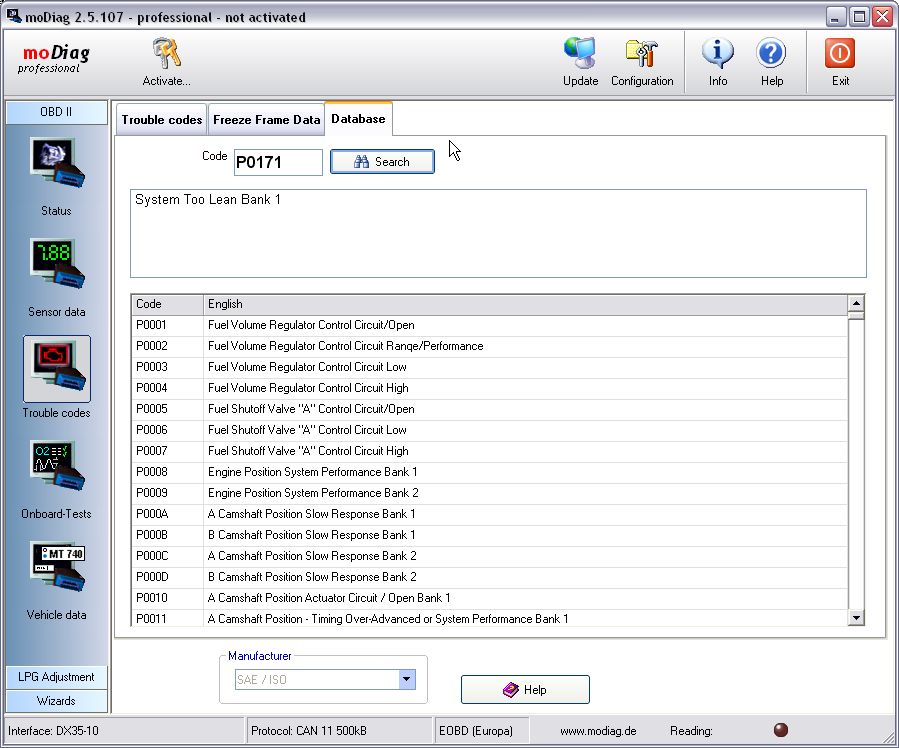Click the Exit power icon
Screen dimensions: 899x748
coord(840,53)
